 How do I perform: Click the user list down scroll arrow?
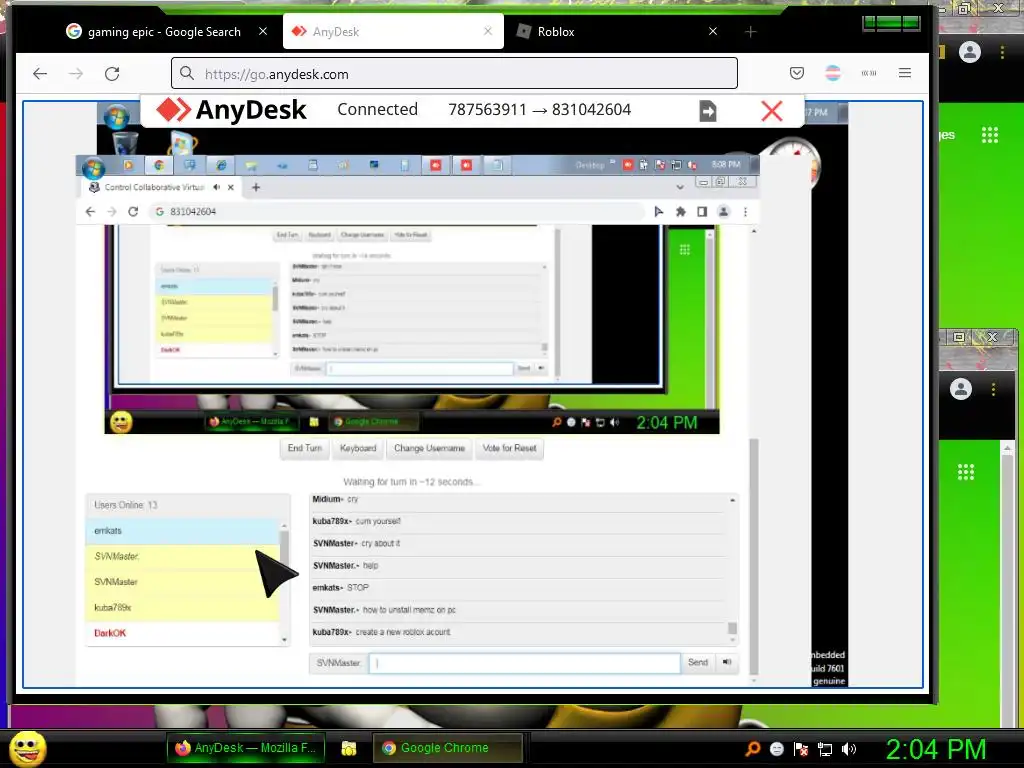[284, 640]
